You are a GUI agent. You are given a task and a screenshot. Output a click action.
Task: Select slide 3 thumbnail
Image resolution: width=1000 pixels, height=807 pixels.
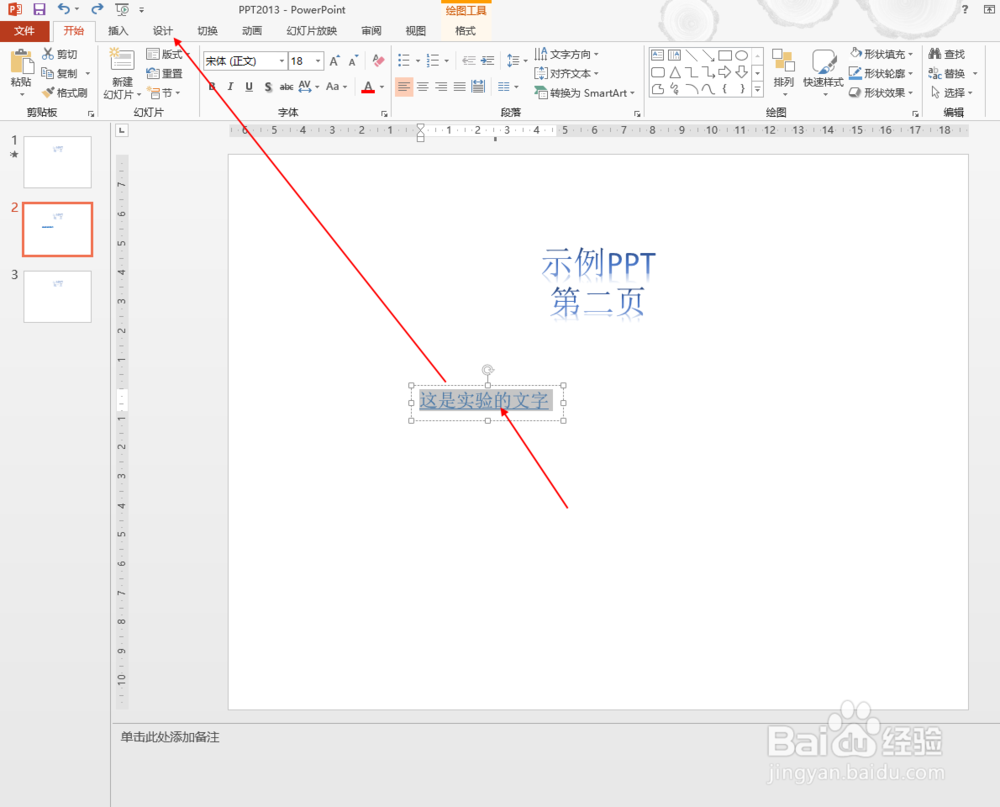(57, 297)
